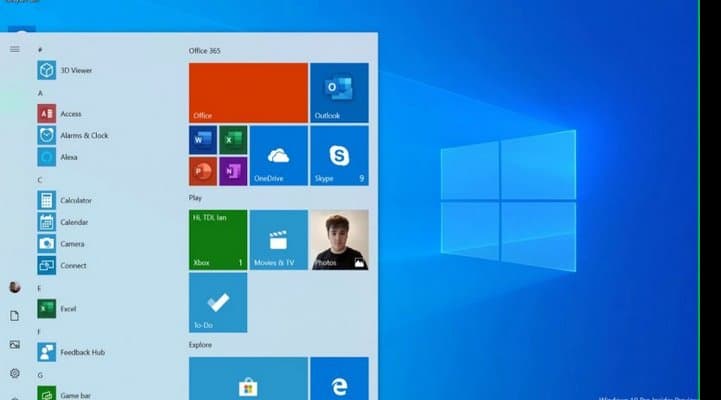Click the small Excel tile
Screen dimensions: 721x400
(x=233, y=140)
